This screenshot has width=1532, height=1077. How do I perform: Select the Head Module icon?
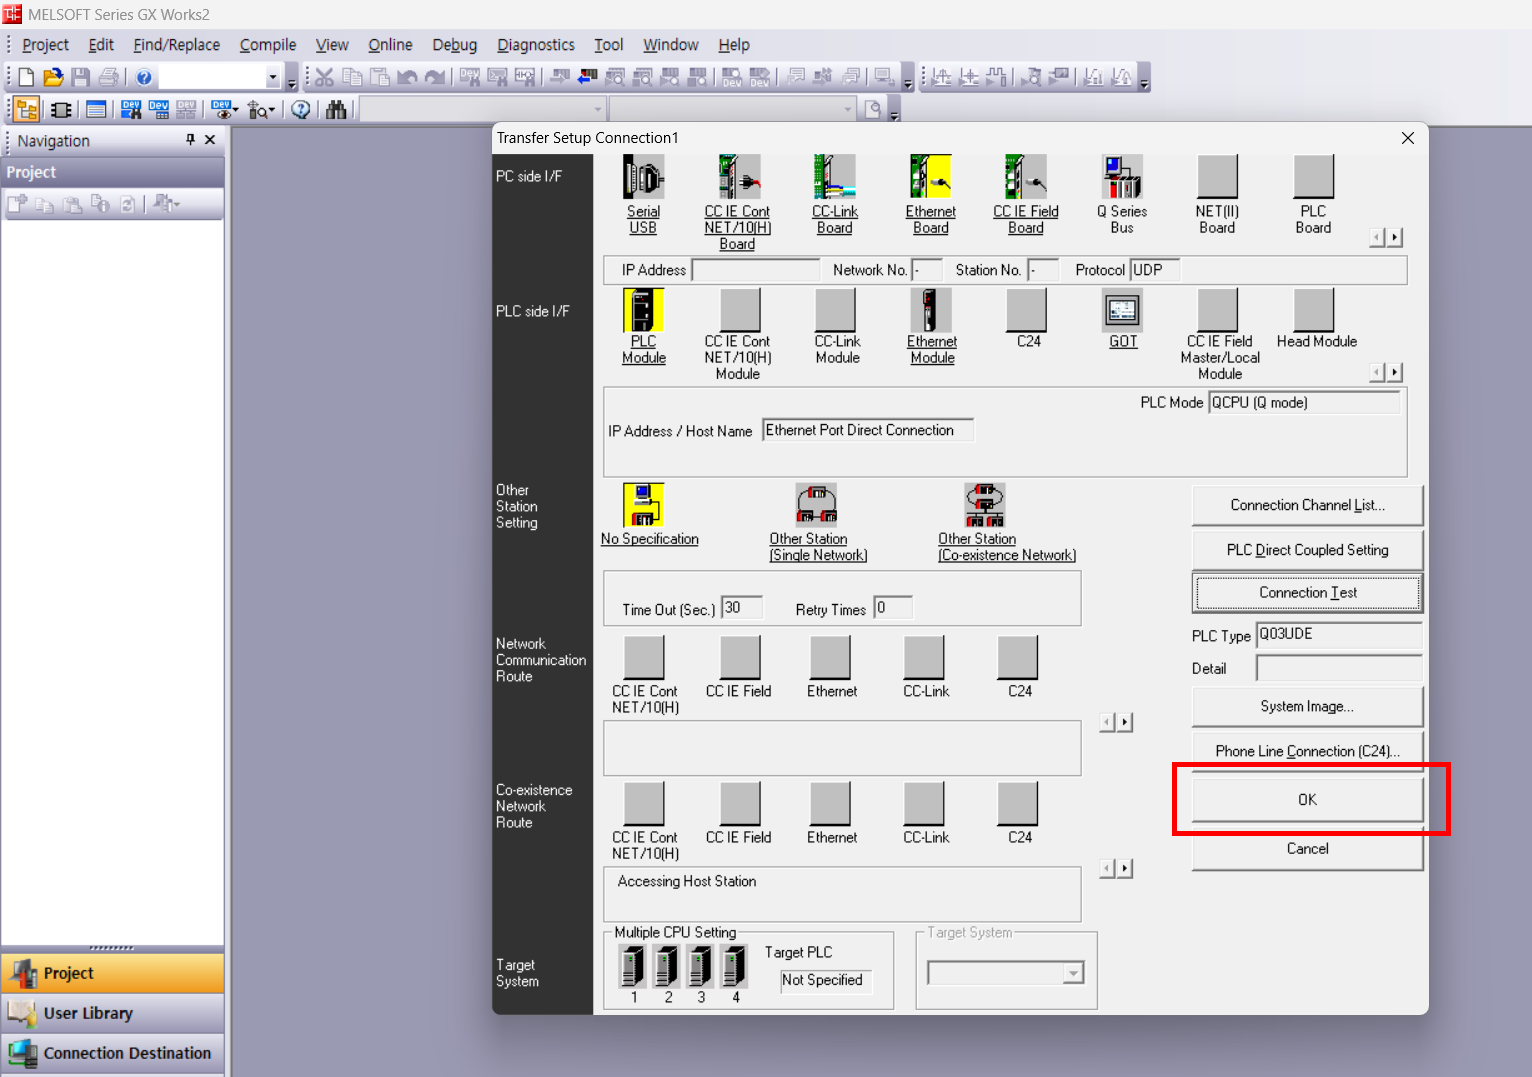[x=1314, y=310]
